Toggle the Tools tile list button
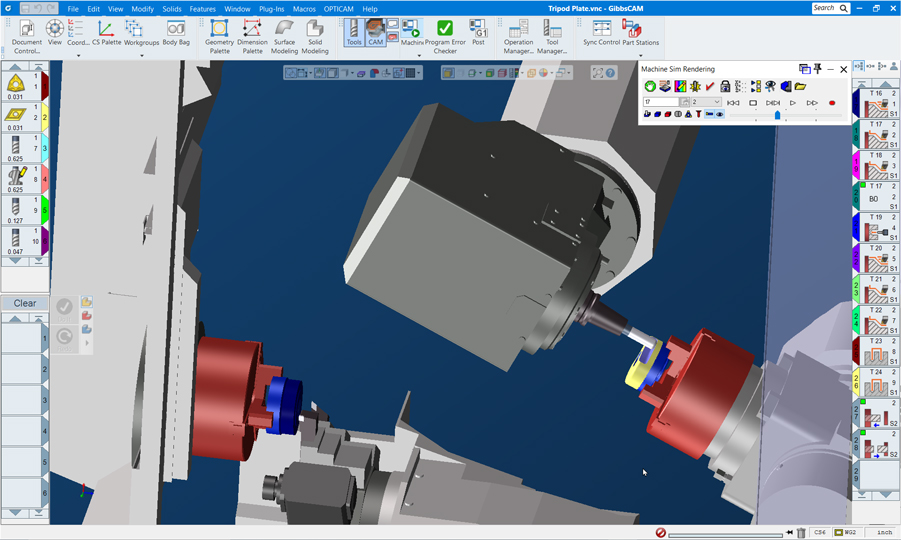The image size is (901, 540). (x=354, y=33)
